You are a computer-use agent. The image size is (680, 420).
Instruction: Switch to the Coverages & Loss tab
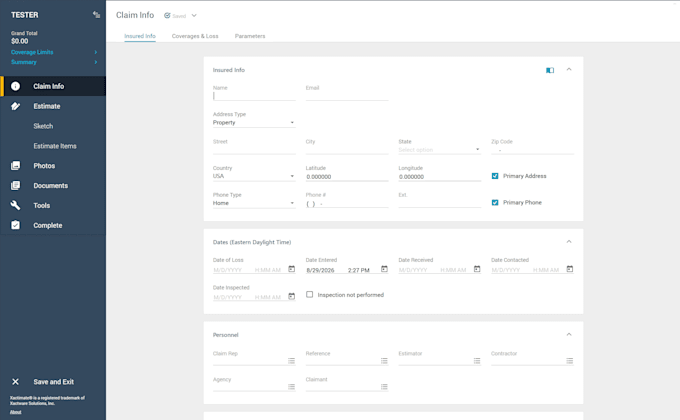point(195,36)
